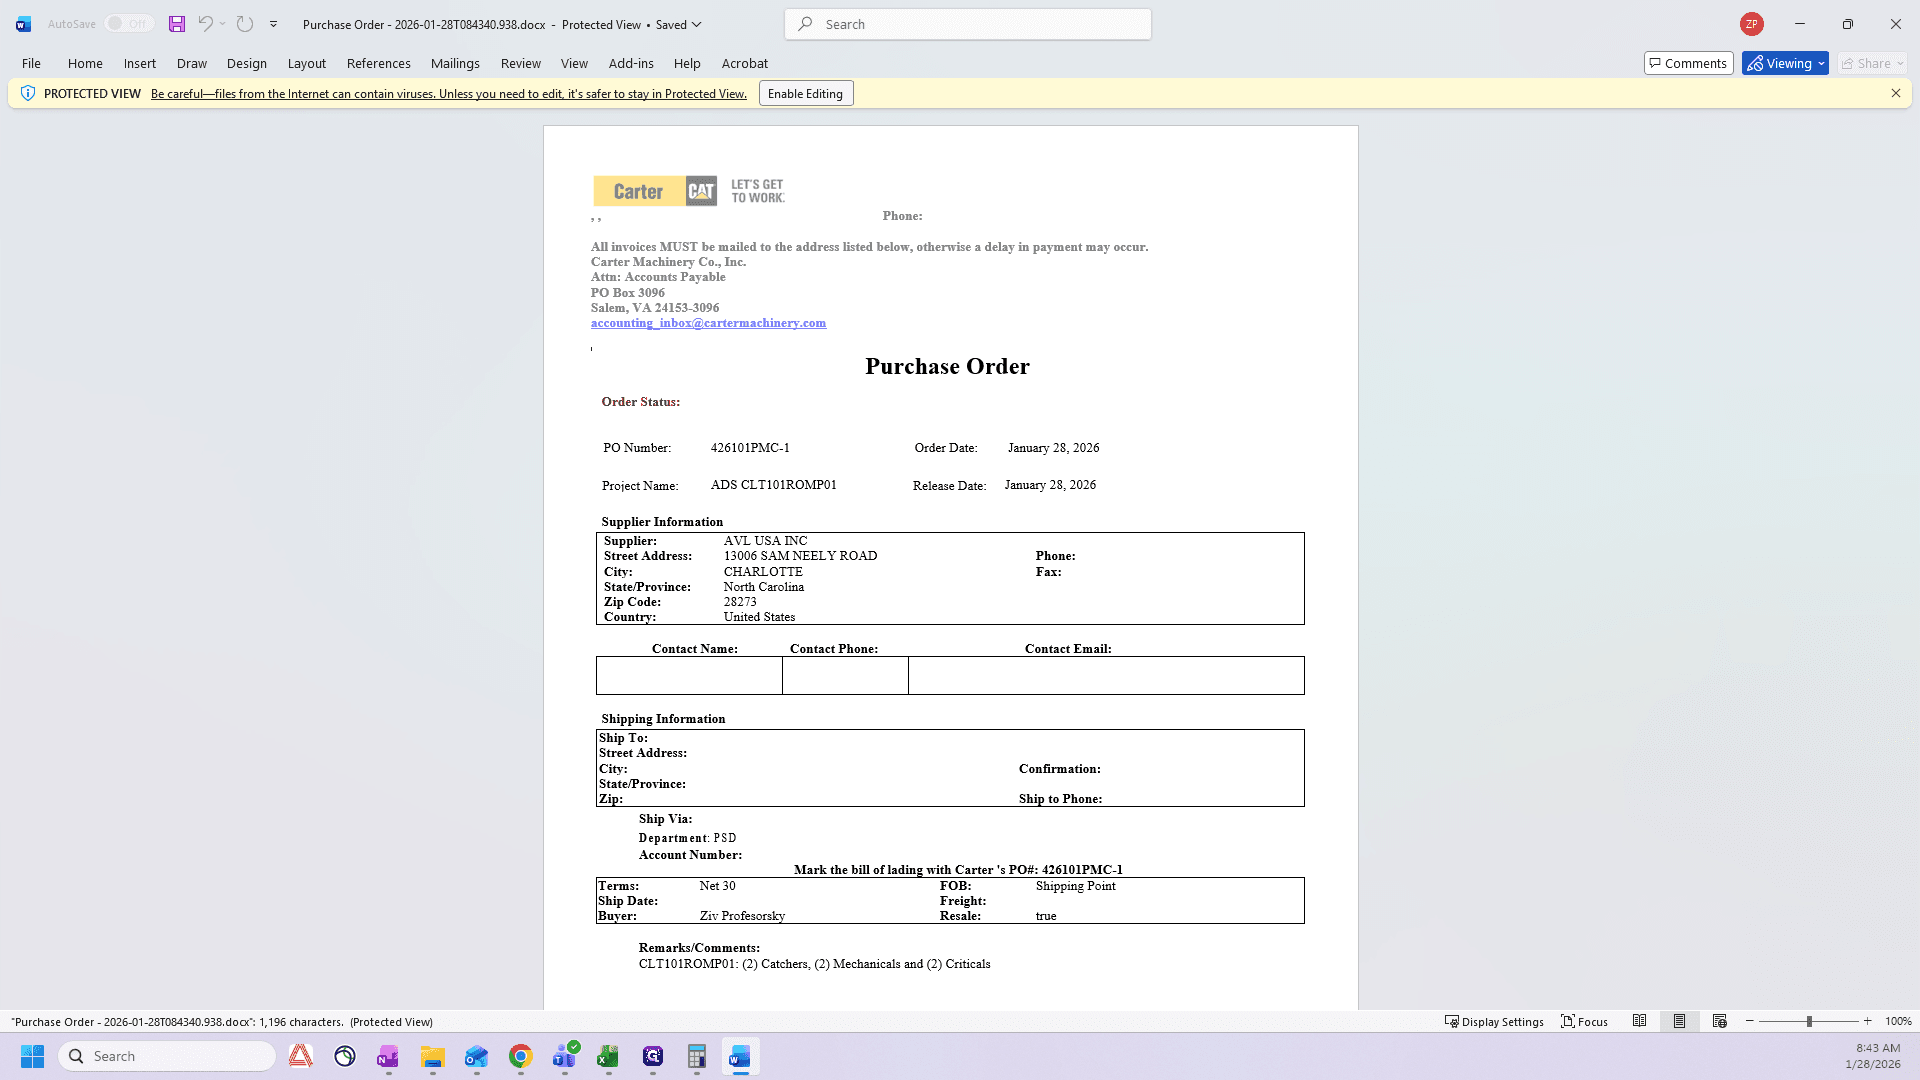Open the Mailings tab

[455, 63]
